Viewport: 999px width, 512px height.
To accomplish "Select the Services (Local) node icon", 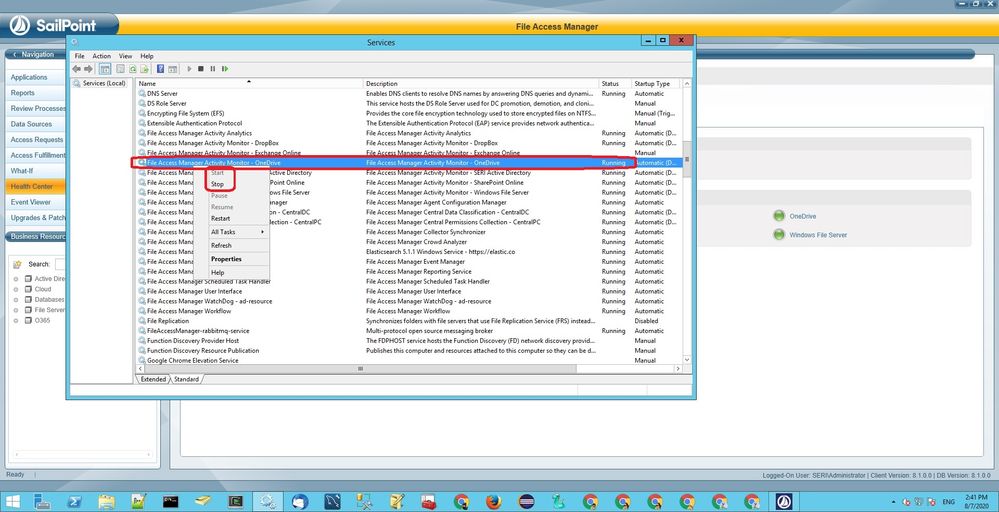I will point(77,83).
